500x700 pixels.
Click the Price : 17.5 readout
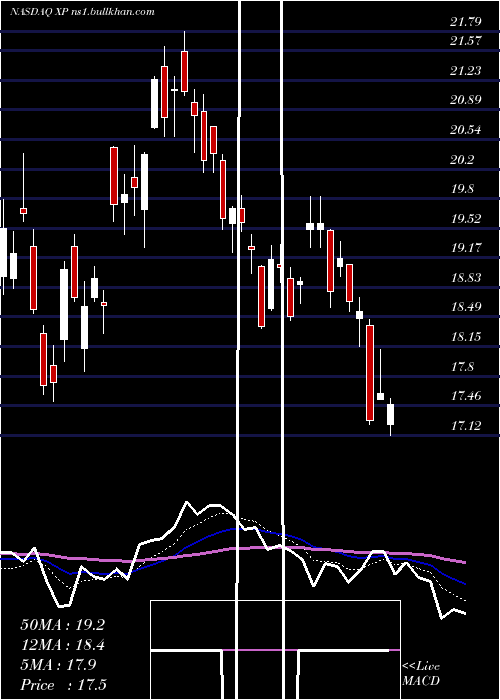(63, 685)
